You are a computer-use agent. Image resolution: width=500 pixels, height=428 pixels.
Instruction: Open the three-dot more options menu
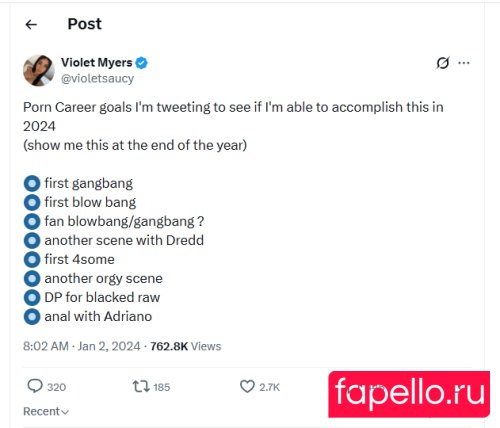coord(464,63)
